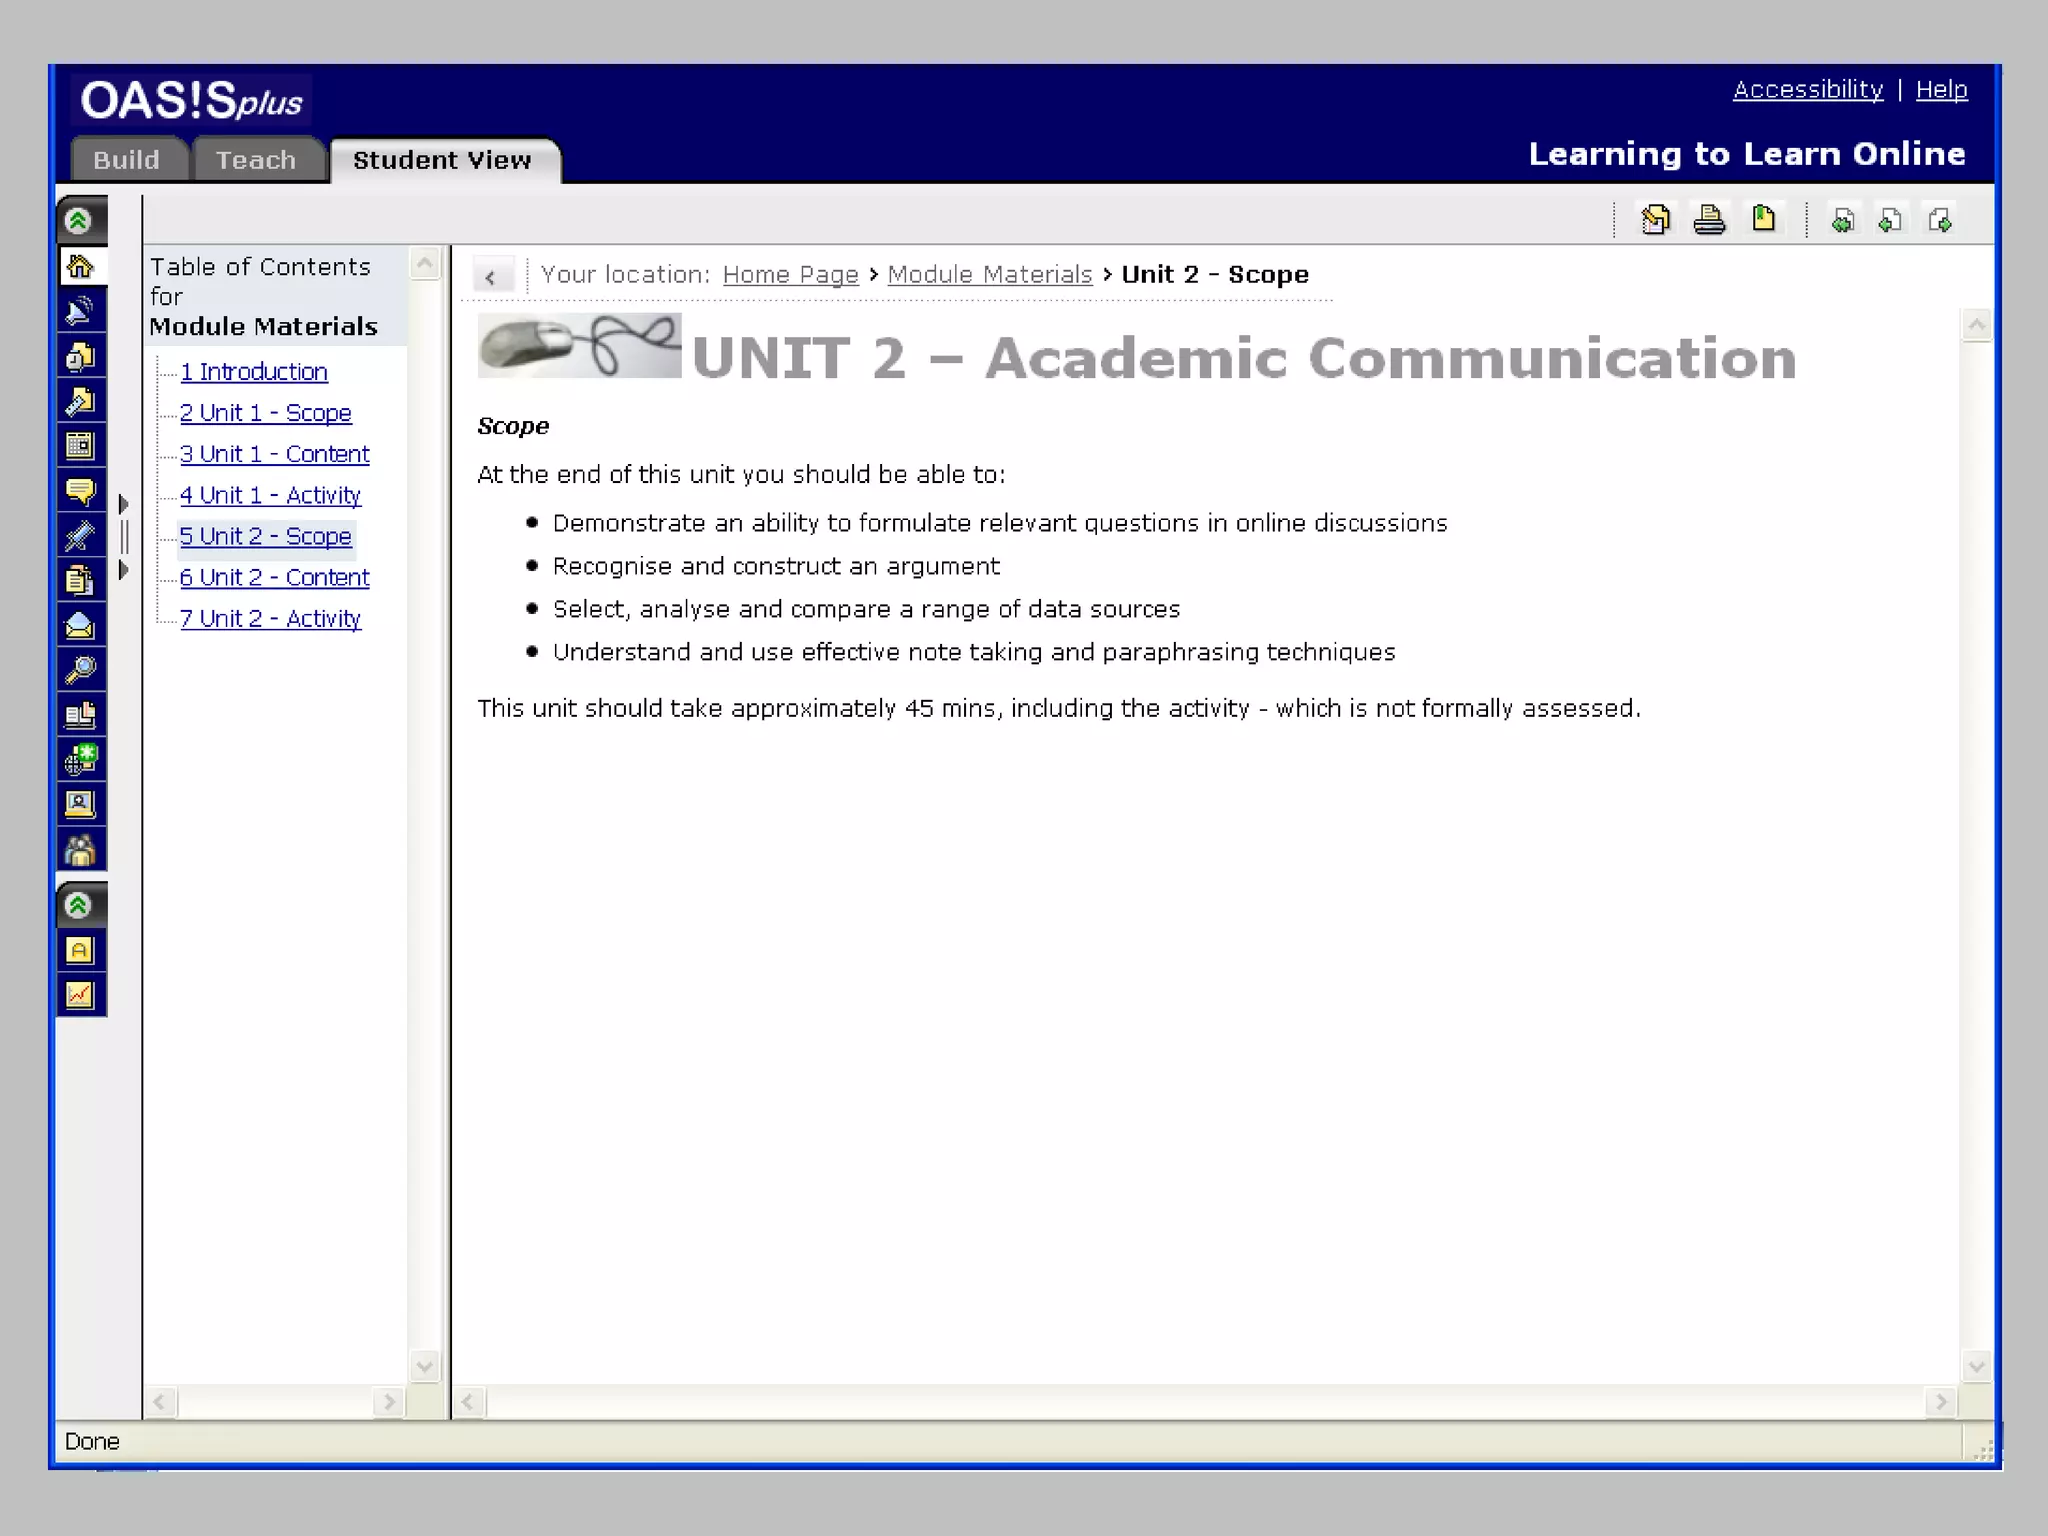This screenshot has height=1536, width=2048.
Task: Open the Discussions speech bubble icon
Action: (x=80, y=490)
